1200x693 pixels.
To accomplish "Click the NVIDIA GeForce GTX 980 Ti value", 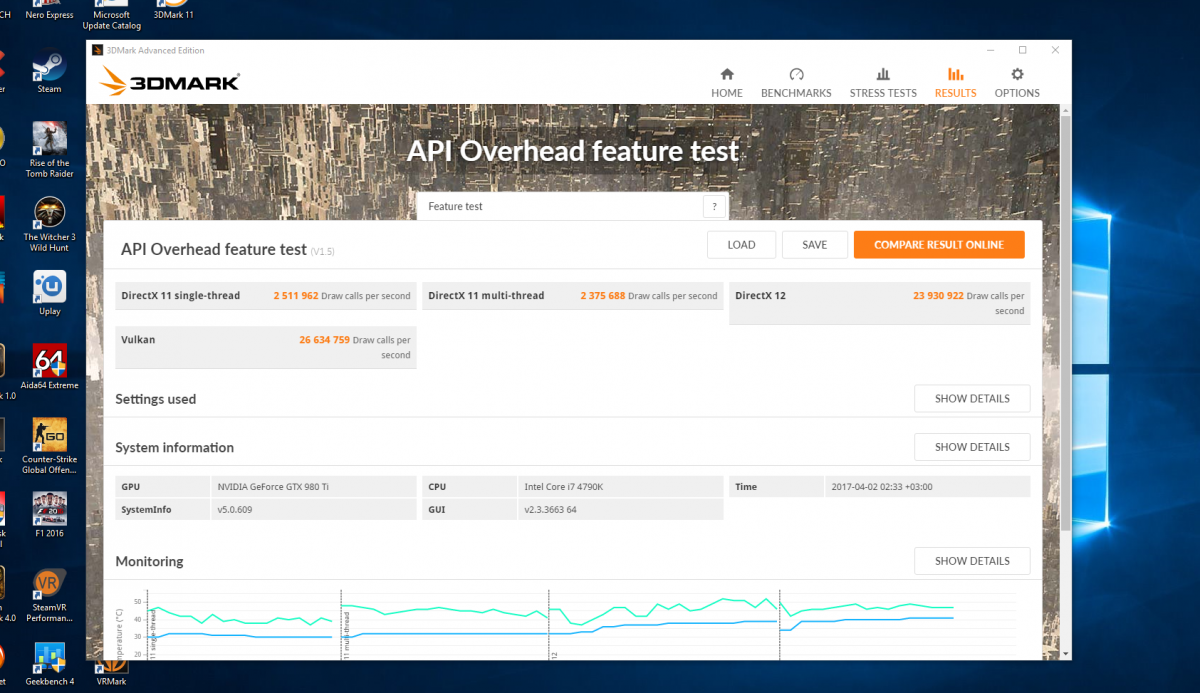I will (x=273, y=487).
